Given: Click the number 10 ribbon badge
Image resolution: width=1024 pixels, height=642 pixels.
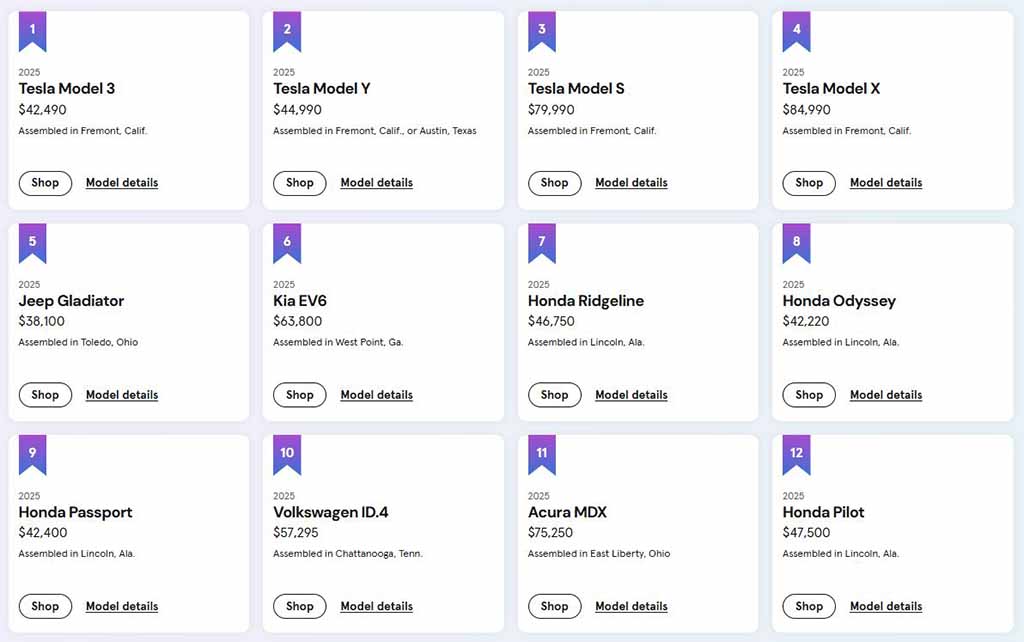Looking at the screenshot, I should point(287,453).
